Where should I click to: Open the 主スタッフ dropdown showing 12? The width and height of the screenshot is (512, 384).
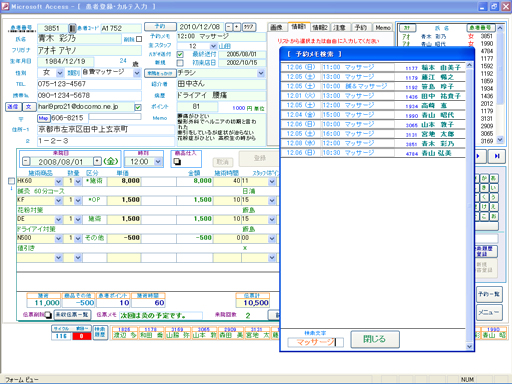[x=213, y=46]
